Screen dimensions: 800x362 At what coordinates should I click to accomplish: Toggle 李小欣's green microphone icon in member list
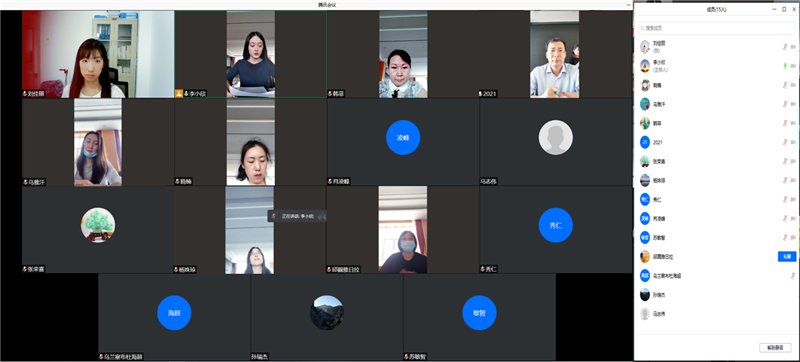coord(786,66)
